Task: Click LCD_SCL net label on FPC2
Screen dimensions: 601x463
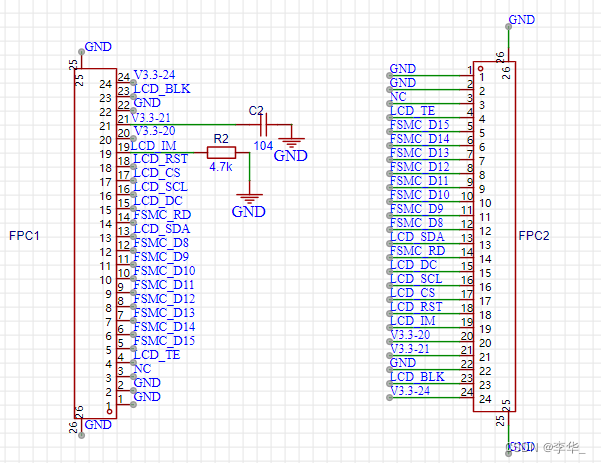Action: coord(416,279)
